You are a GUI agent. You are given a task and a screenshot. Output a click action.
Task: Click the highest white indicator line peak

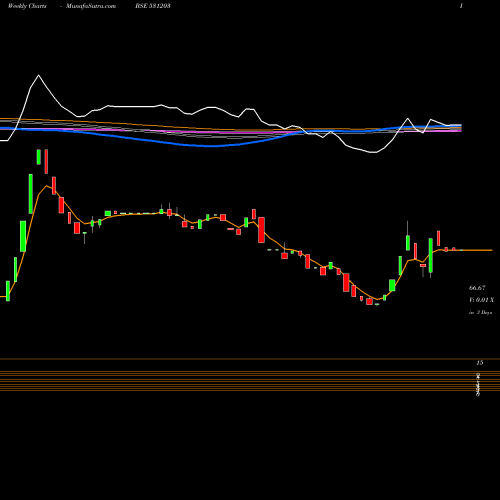pos(39,75)
